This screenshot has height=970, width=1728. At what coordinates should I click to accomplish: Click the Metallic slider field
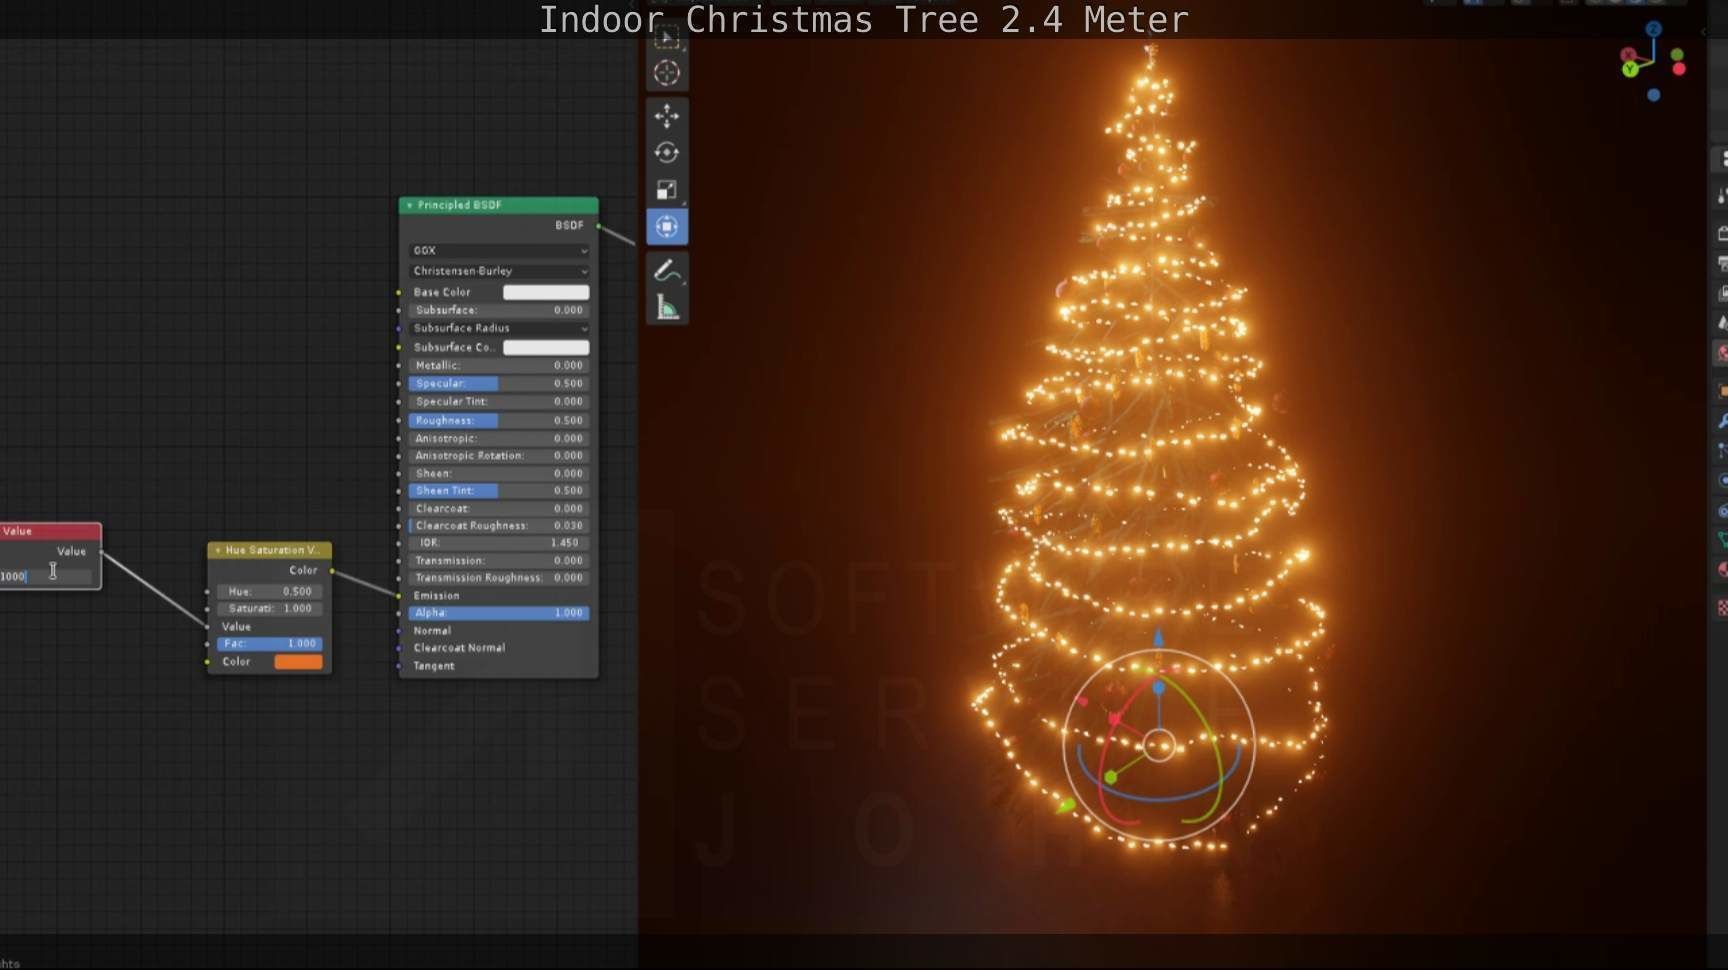499,366
